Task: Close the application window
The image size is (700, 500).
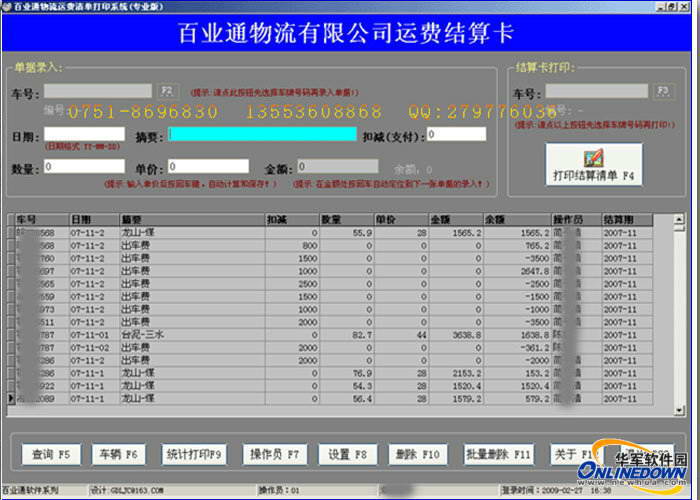Action: tap(684, 6)
